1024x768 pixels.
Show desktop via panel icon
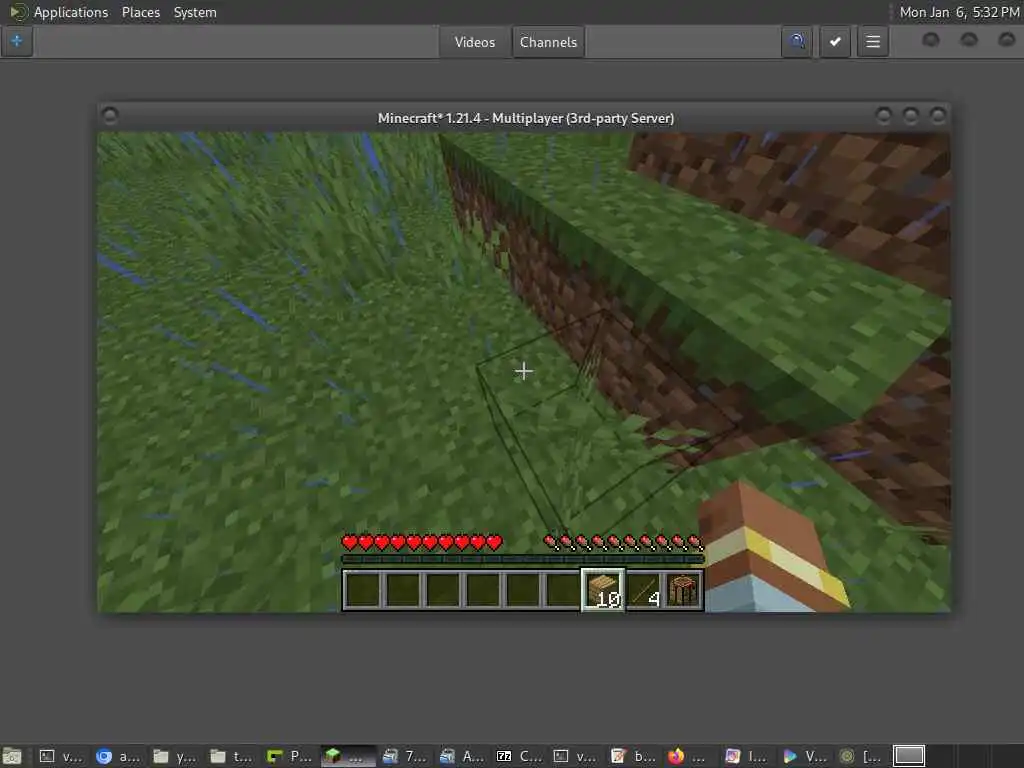[12, 756]
